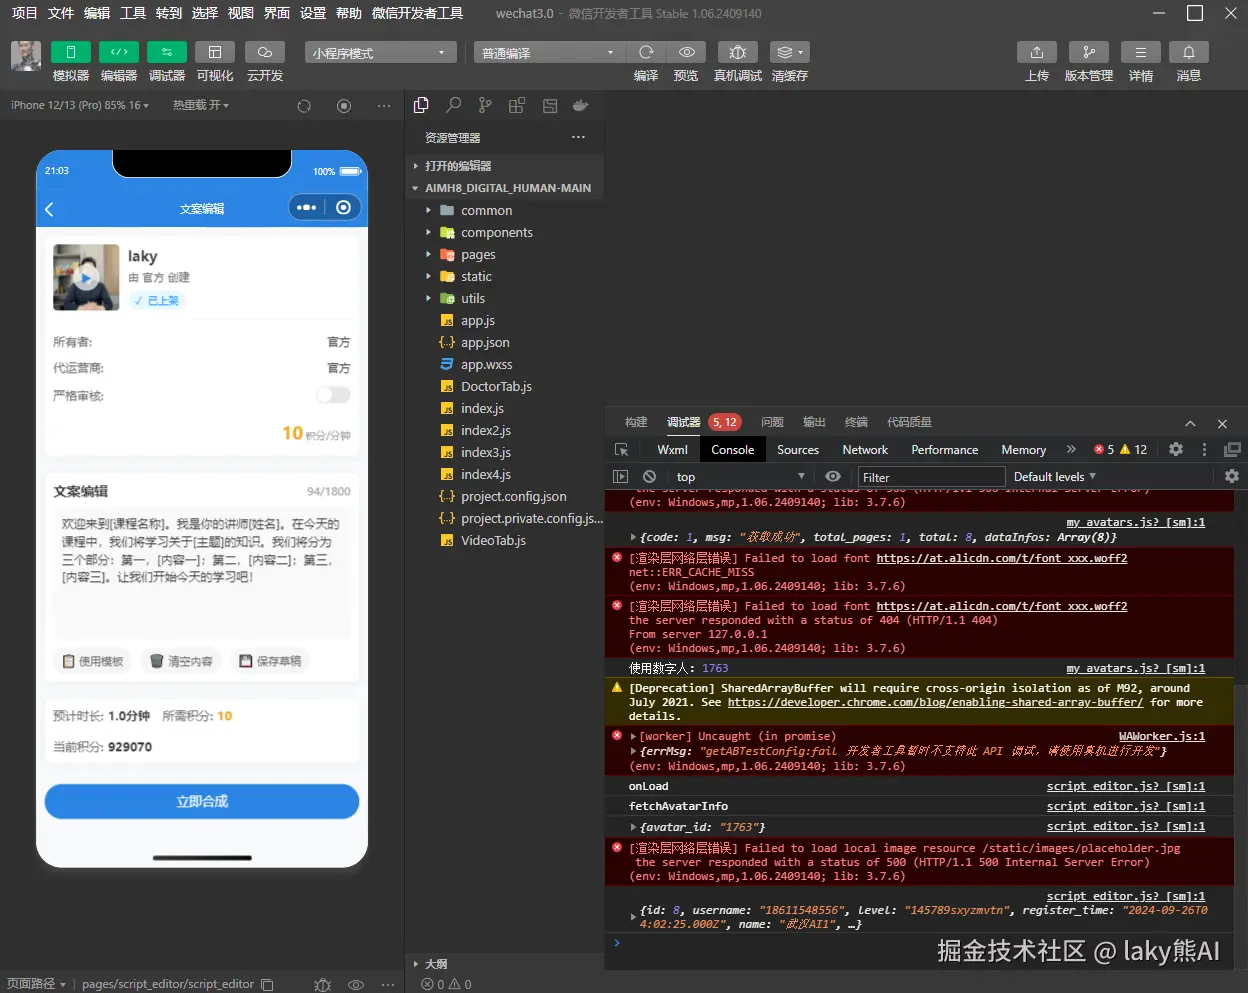Image resolution: width=1248 pixels, height=993 pixels.
Task: Switch to the Wxml tab
Action: point(672,450)
